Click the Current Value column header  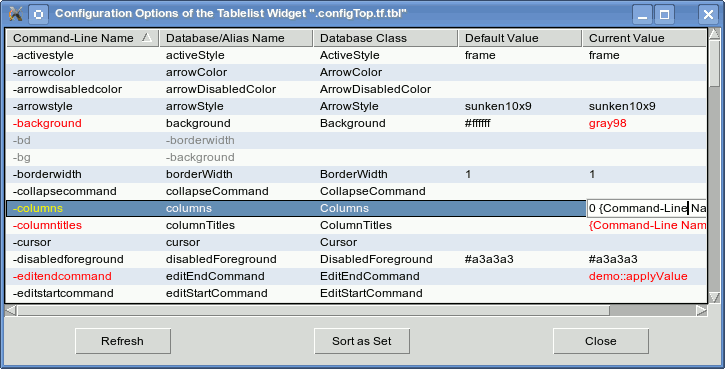[644, 38]
